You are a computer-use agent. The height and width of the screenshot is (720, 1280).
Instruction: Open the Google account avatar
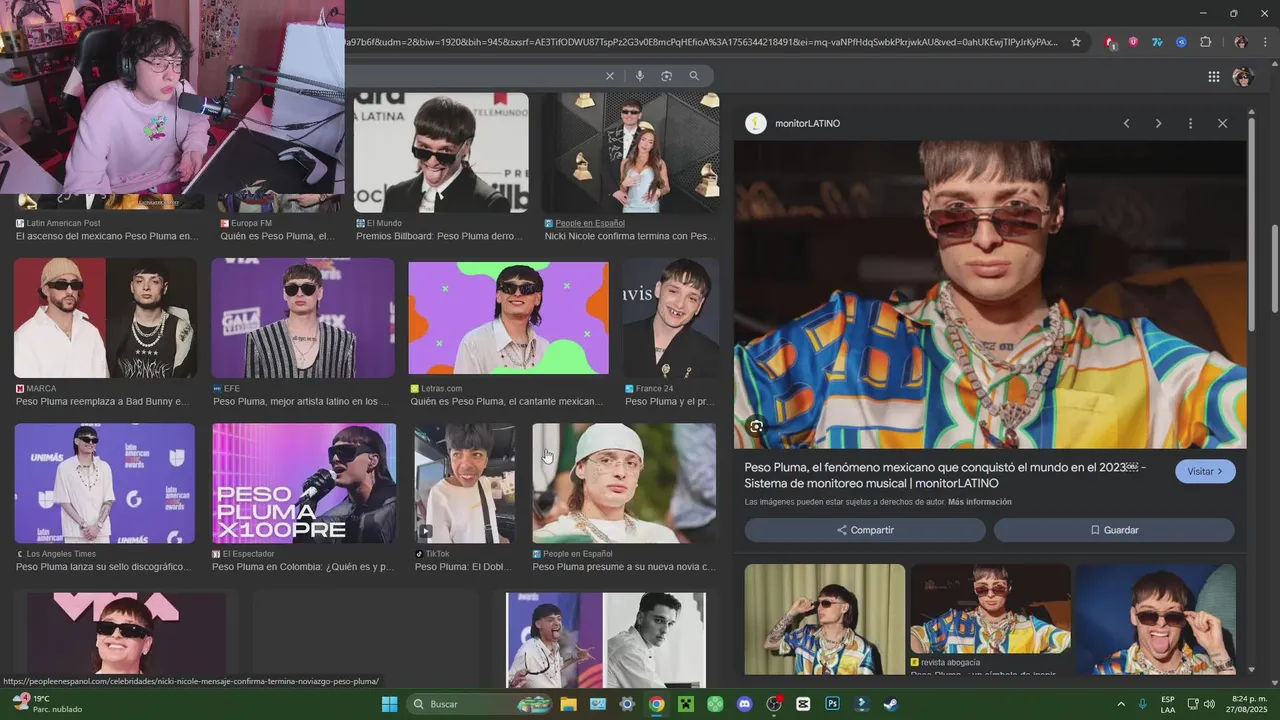pyautogui.click(x=1243, y=77)
